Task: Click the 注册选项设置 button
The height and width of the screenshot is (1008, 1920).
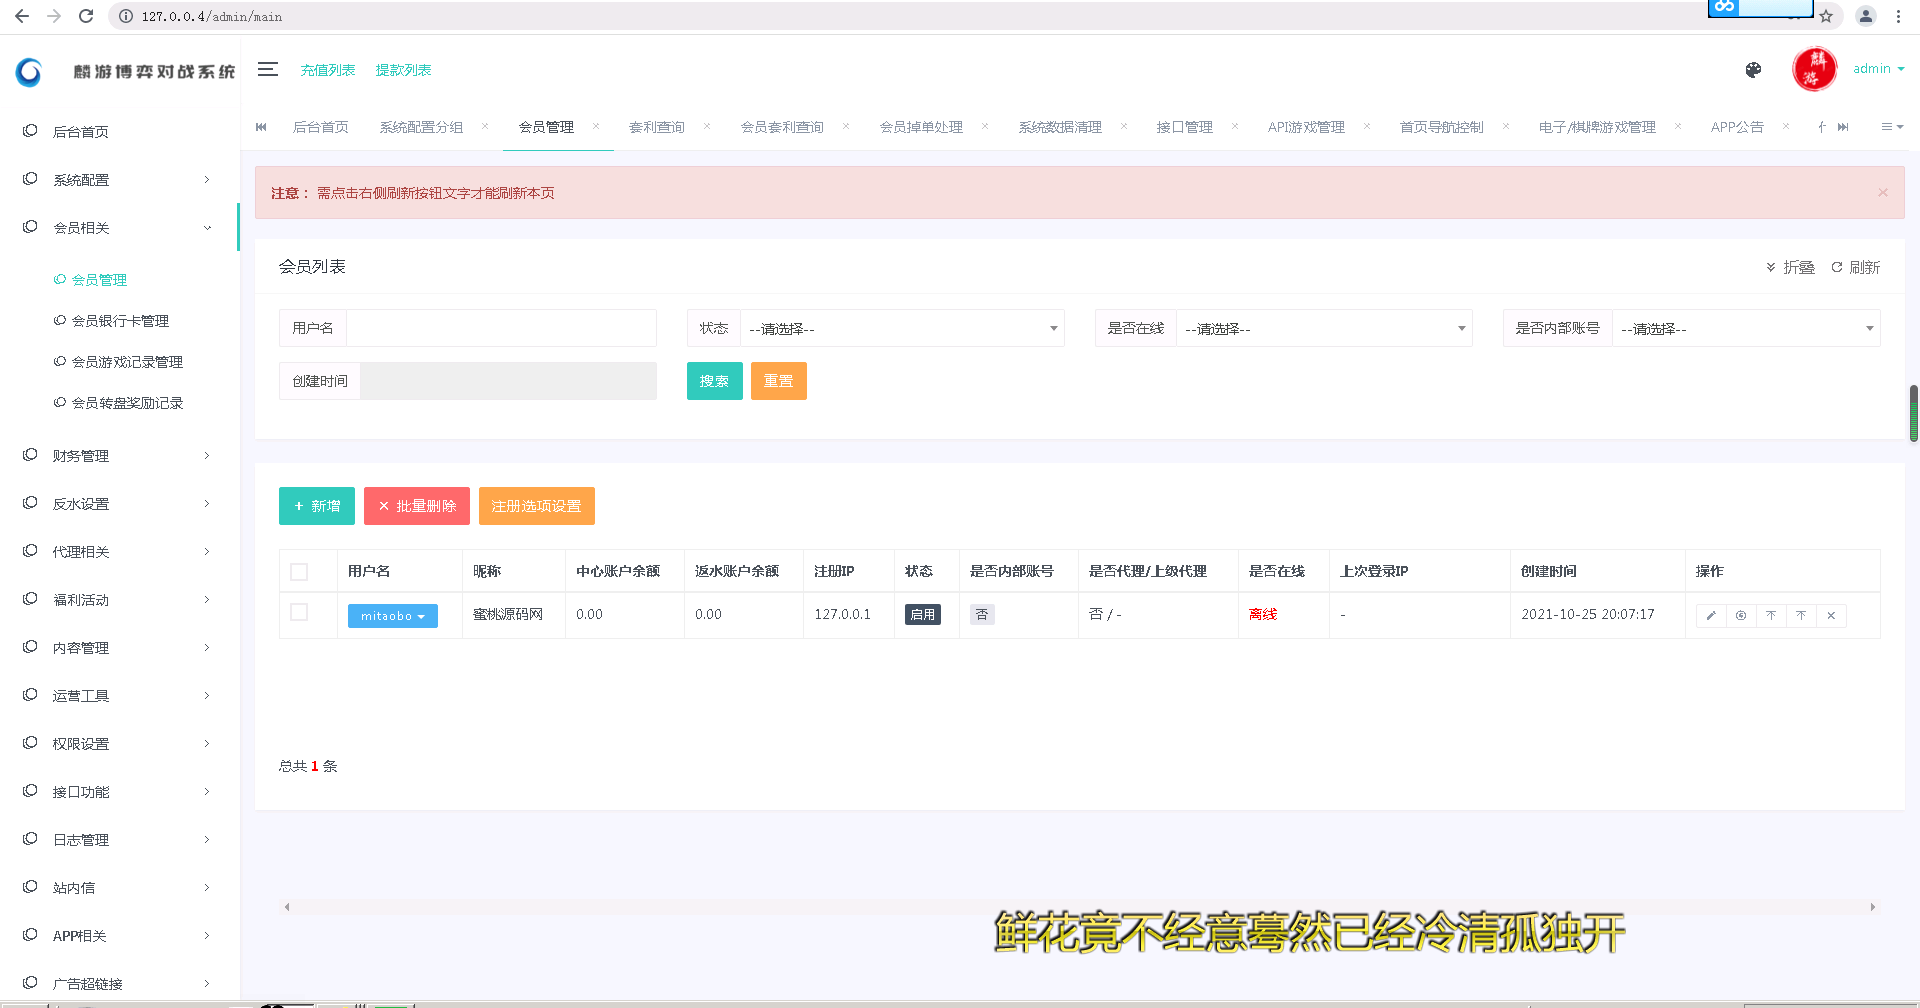Action: (x=536, y=506)
